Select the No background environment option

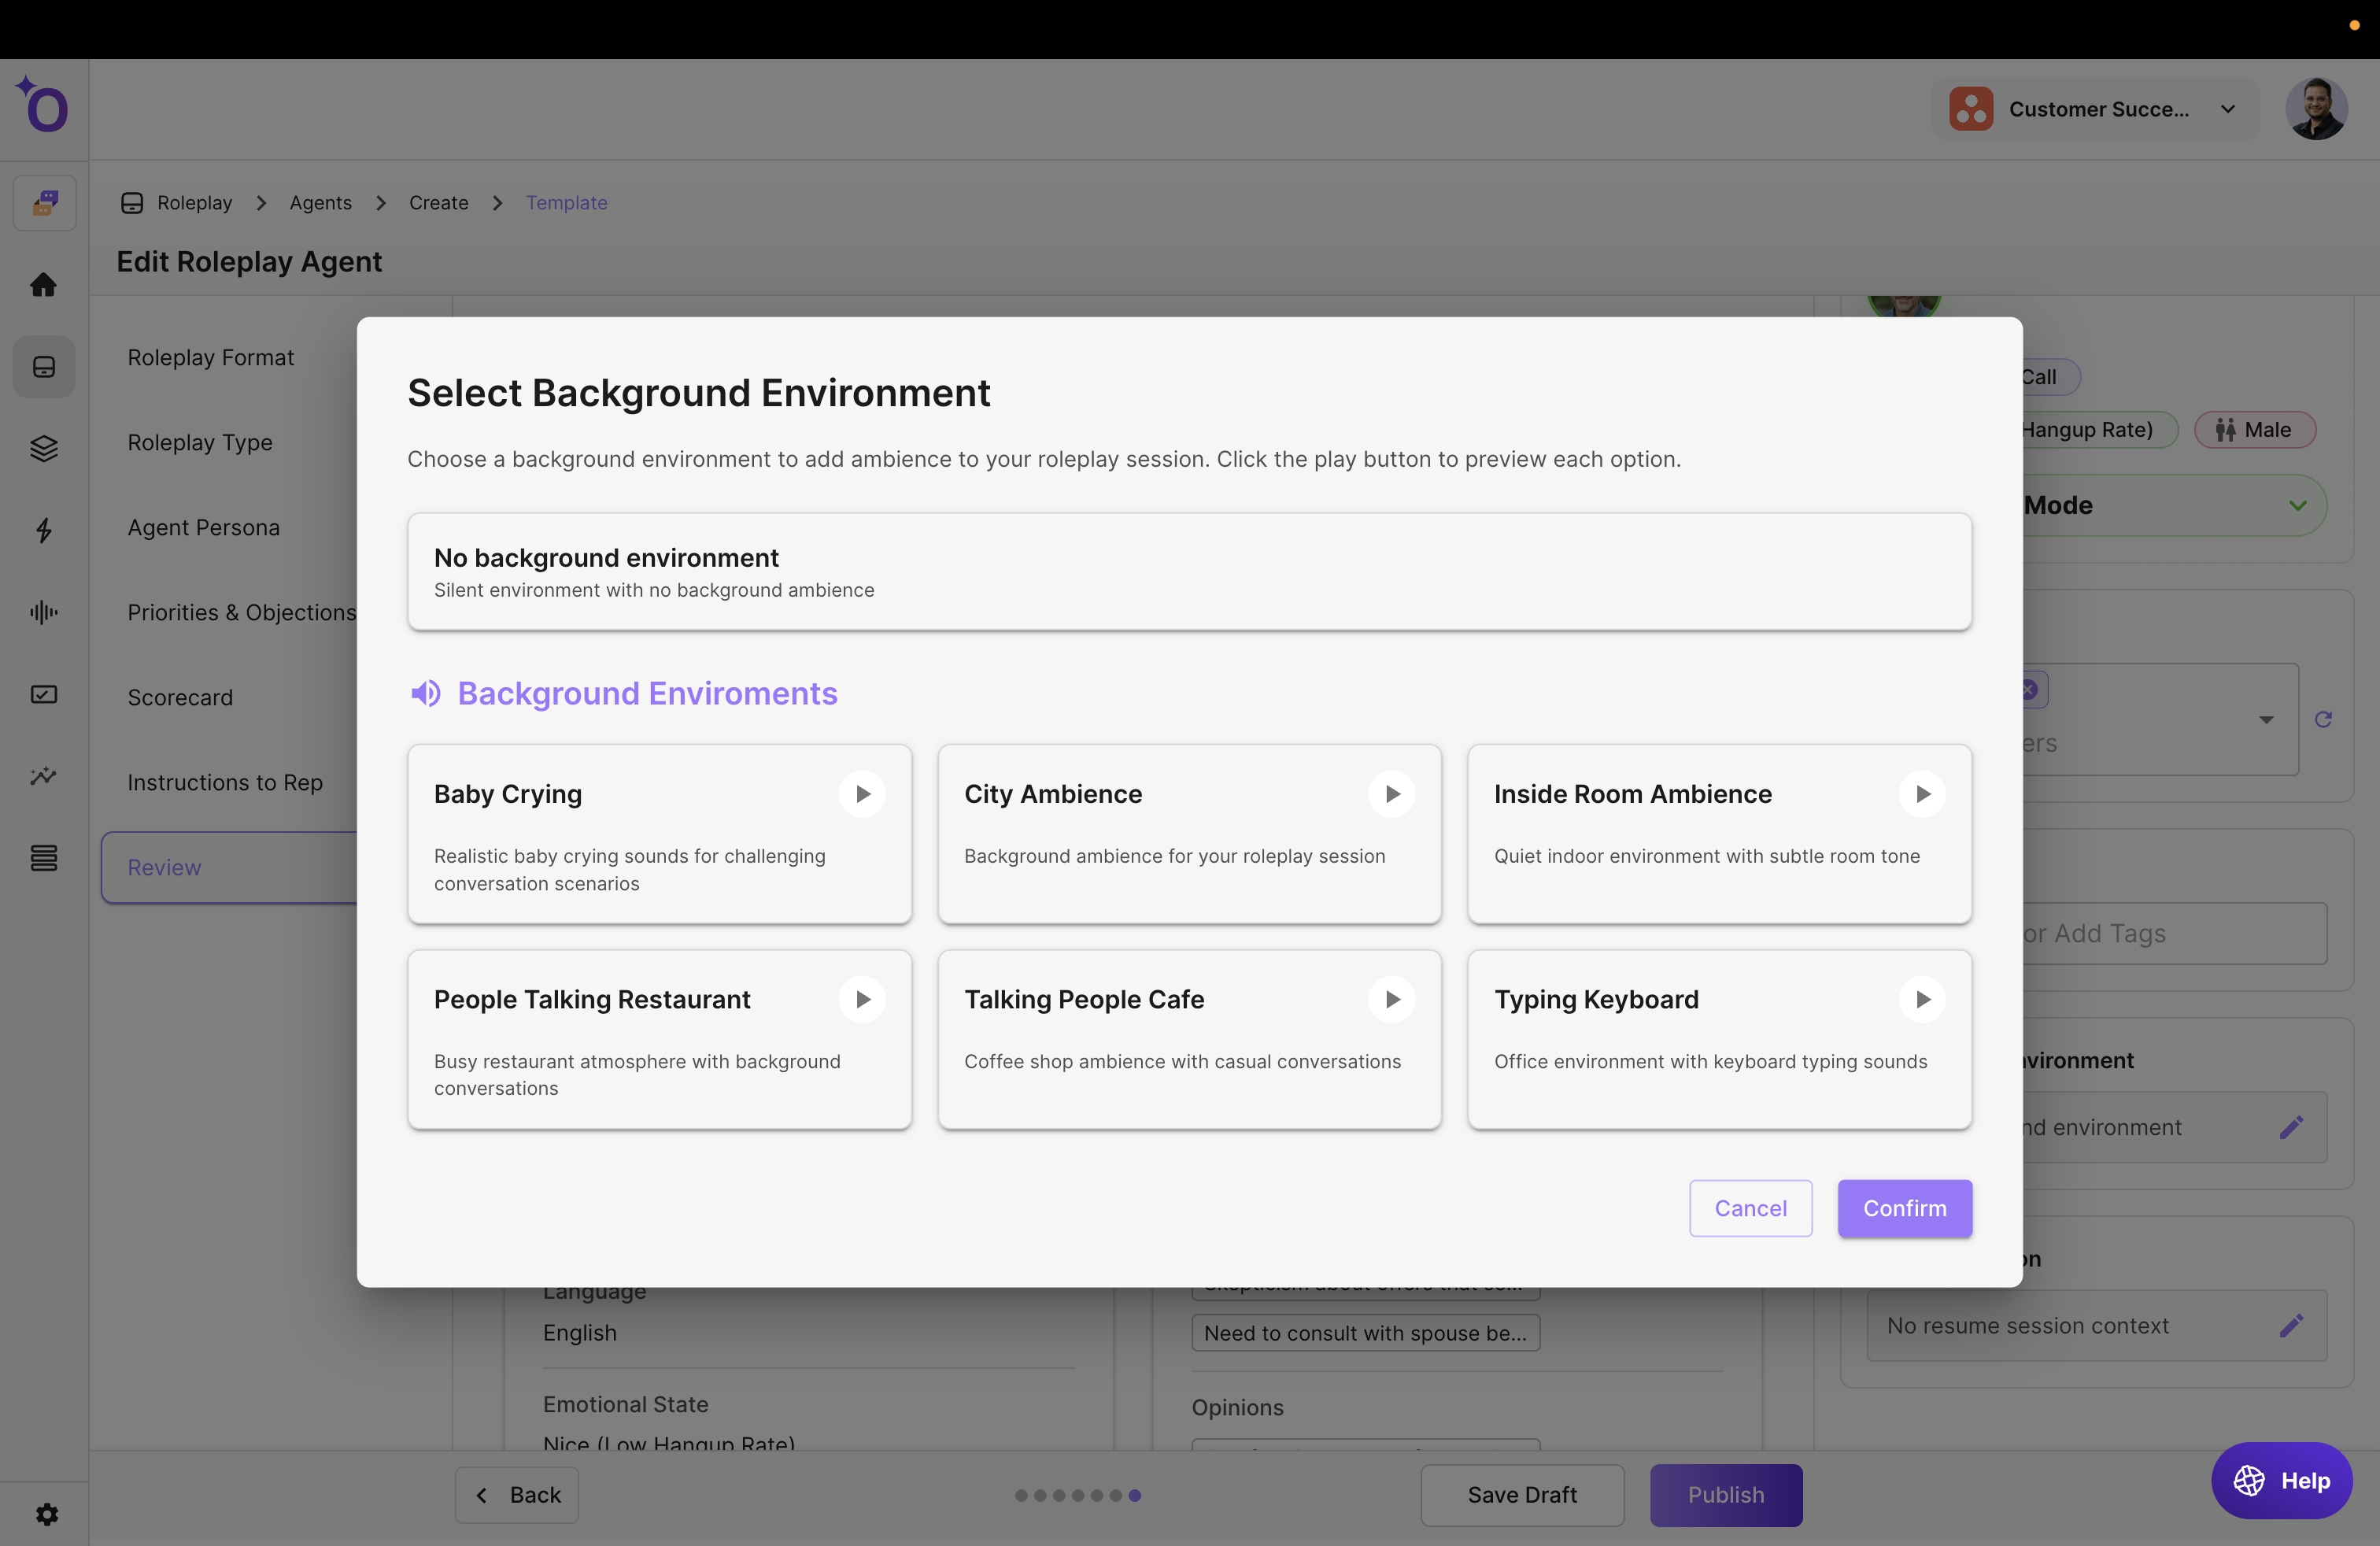point(1188,572)
